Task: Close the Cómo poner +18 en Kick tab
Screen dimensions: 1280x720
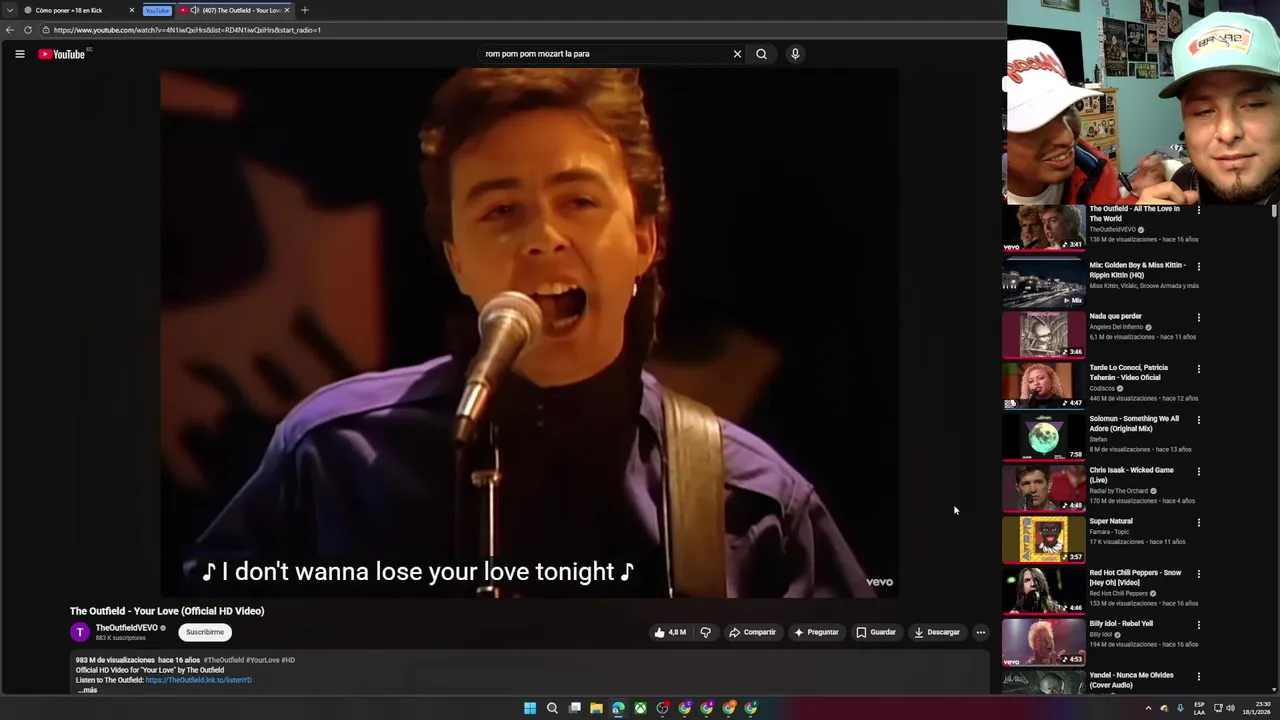Action: tap(131, 10)
